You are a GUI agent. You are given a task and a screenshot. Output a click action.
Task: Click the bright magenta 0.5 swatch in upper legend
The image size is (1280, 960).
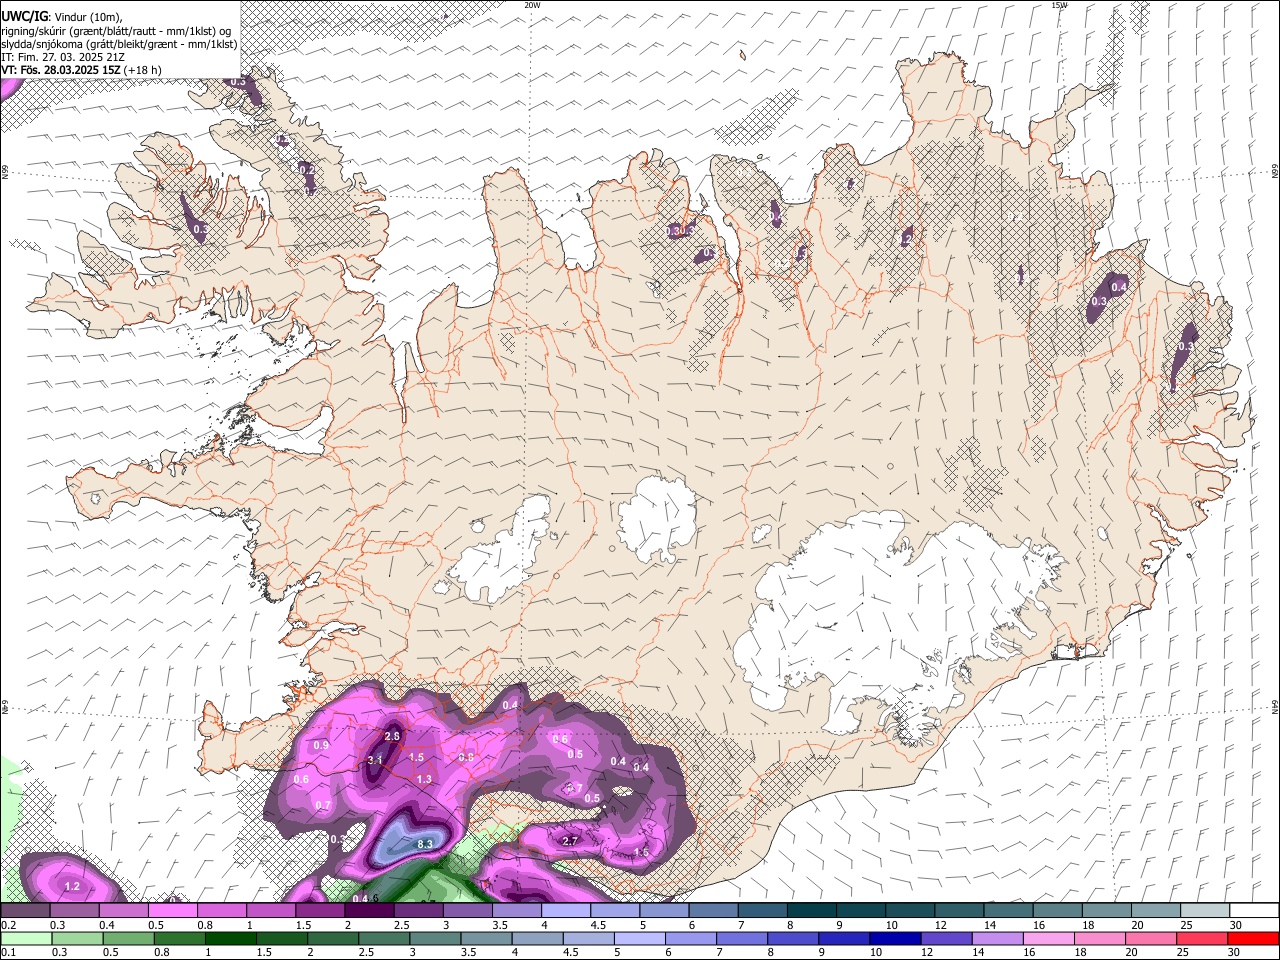click(173, 910)
